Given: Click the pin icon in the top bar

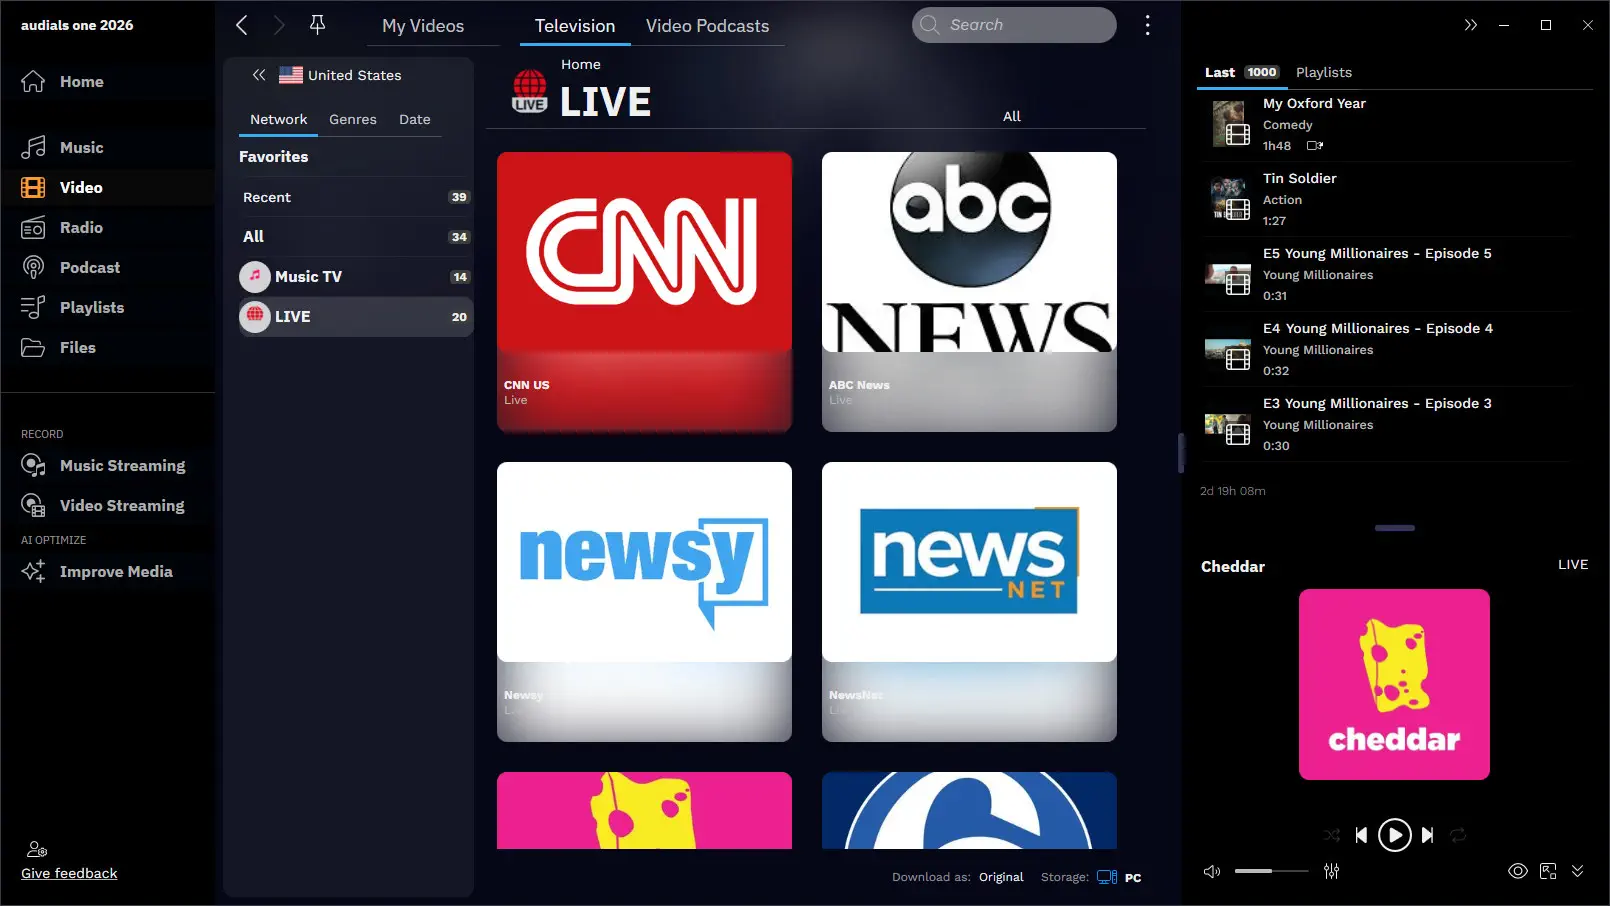Looking at the screenshot, I should pos(317,25).
